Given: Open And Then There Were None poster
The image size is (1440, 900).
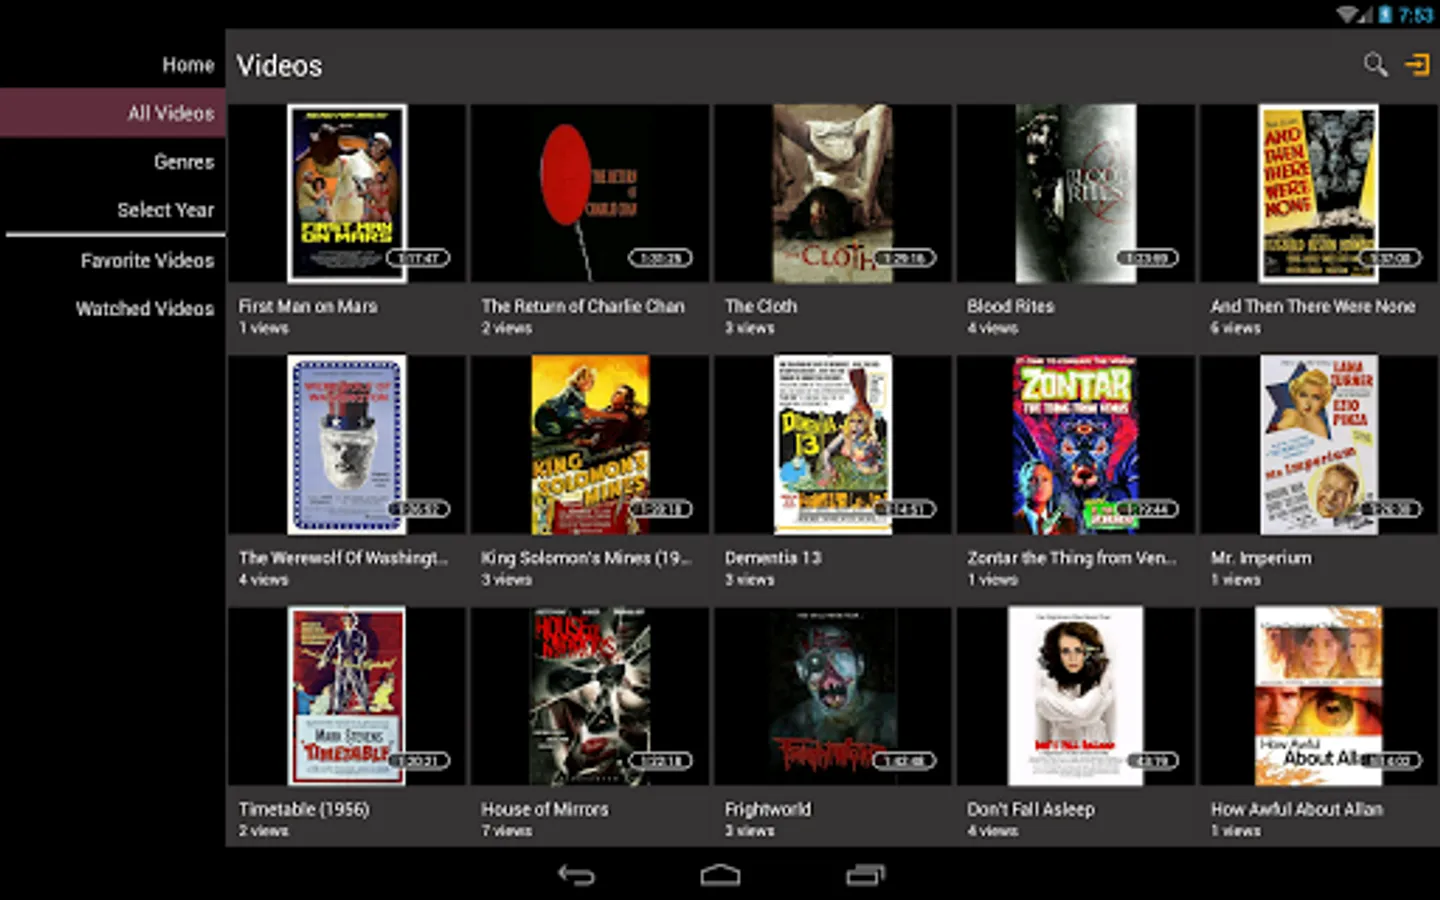Looking at the screenshot, I should [x=1318, y=193].
